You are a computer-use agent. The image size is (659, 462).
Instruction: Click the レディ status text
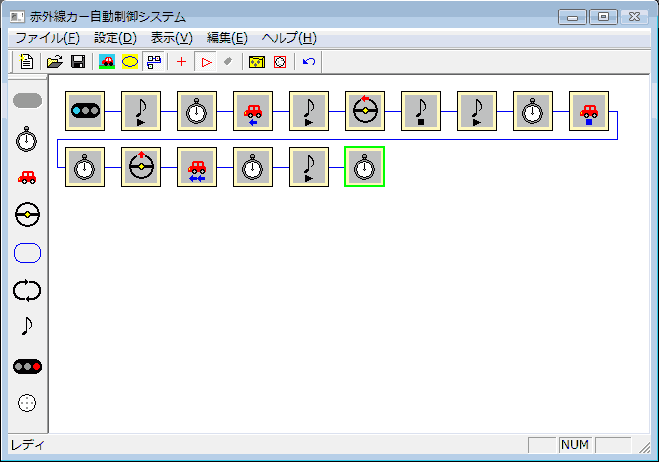[27, 445]
